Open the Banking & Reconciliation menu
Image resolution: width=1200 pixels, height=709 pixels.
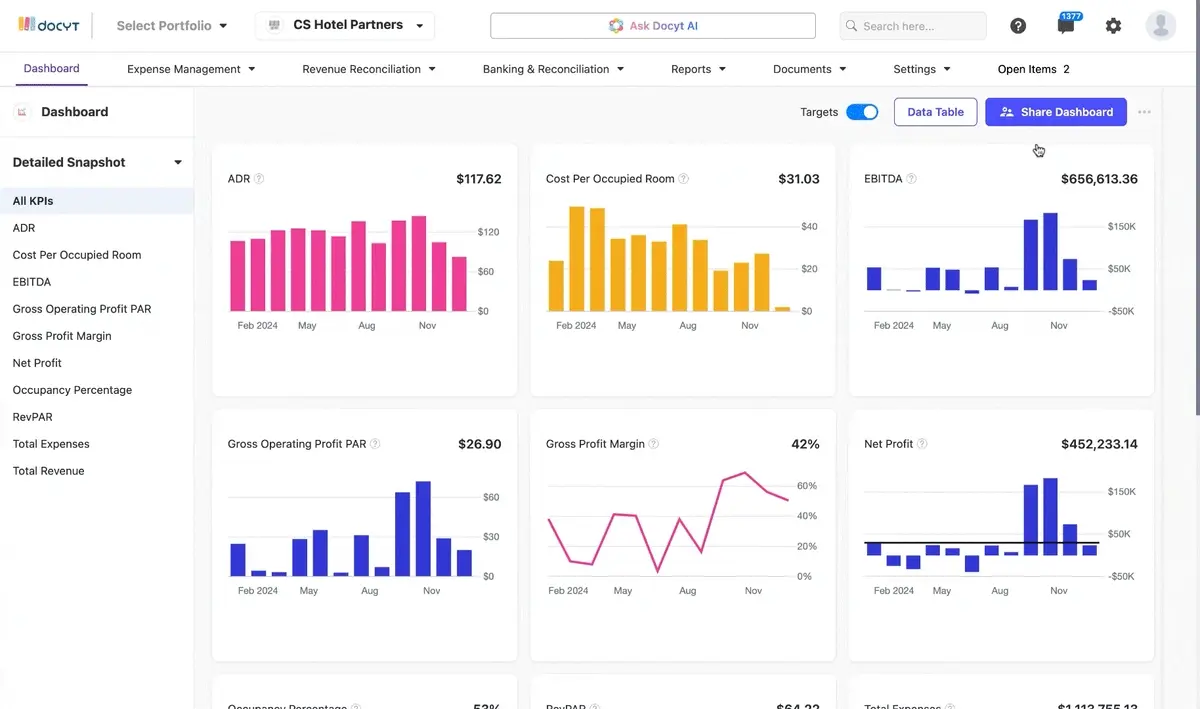pos(553,69)
